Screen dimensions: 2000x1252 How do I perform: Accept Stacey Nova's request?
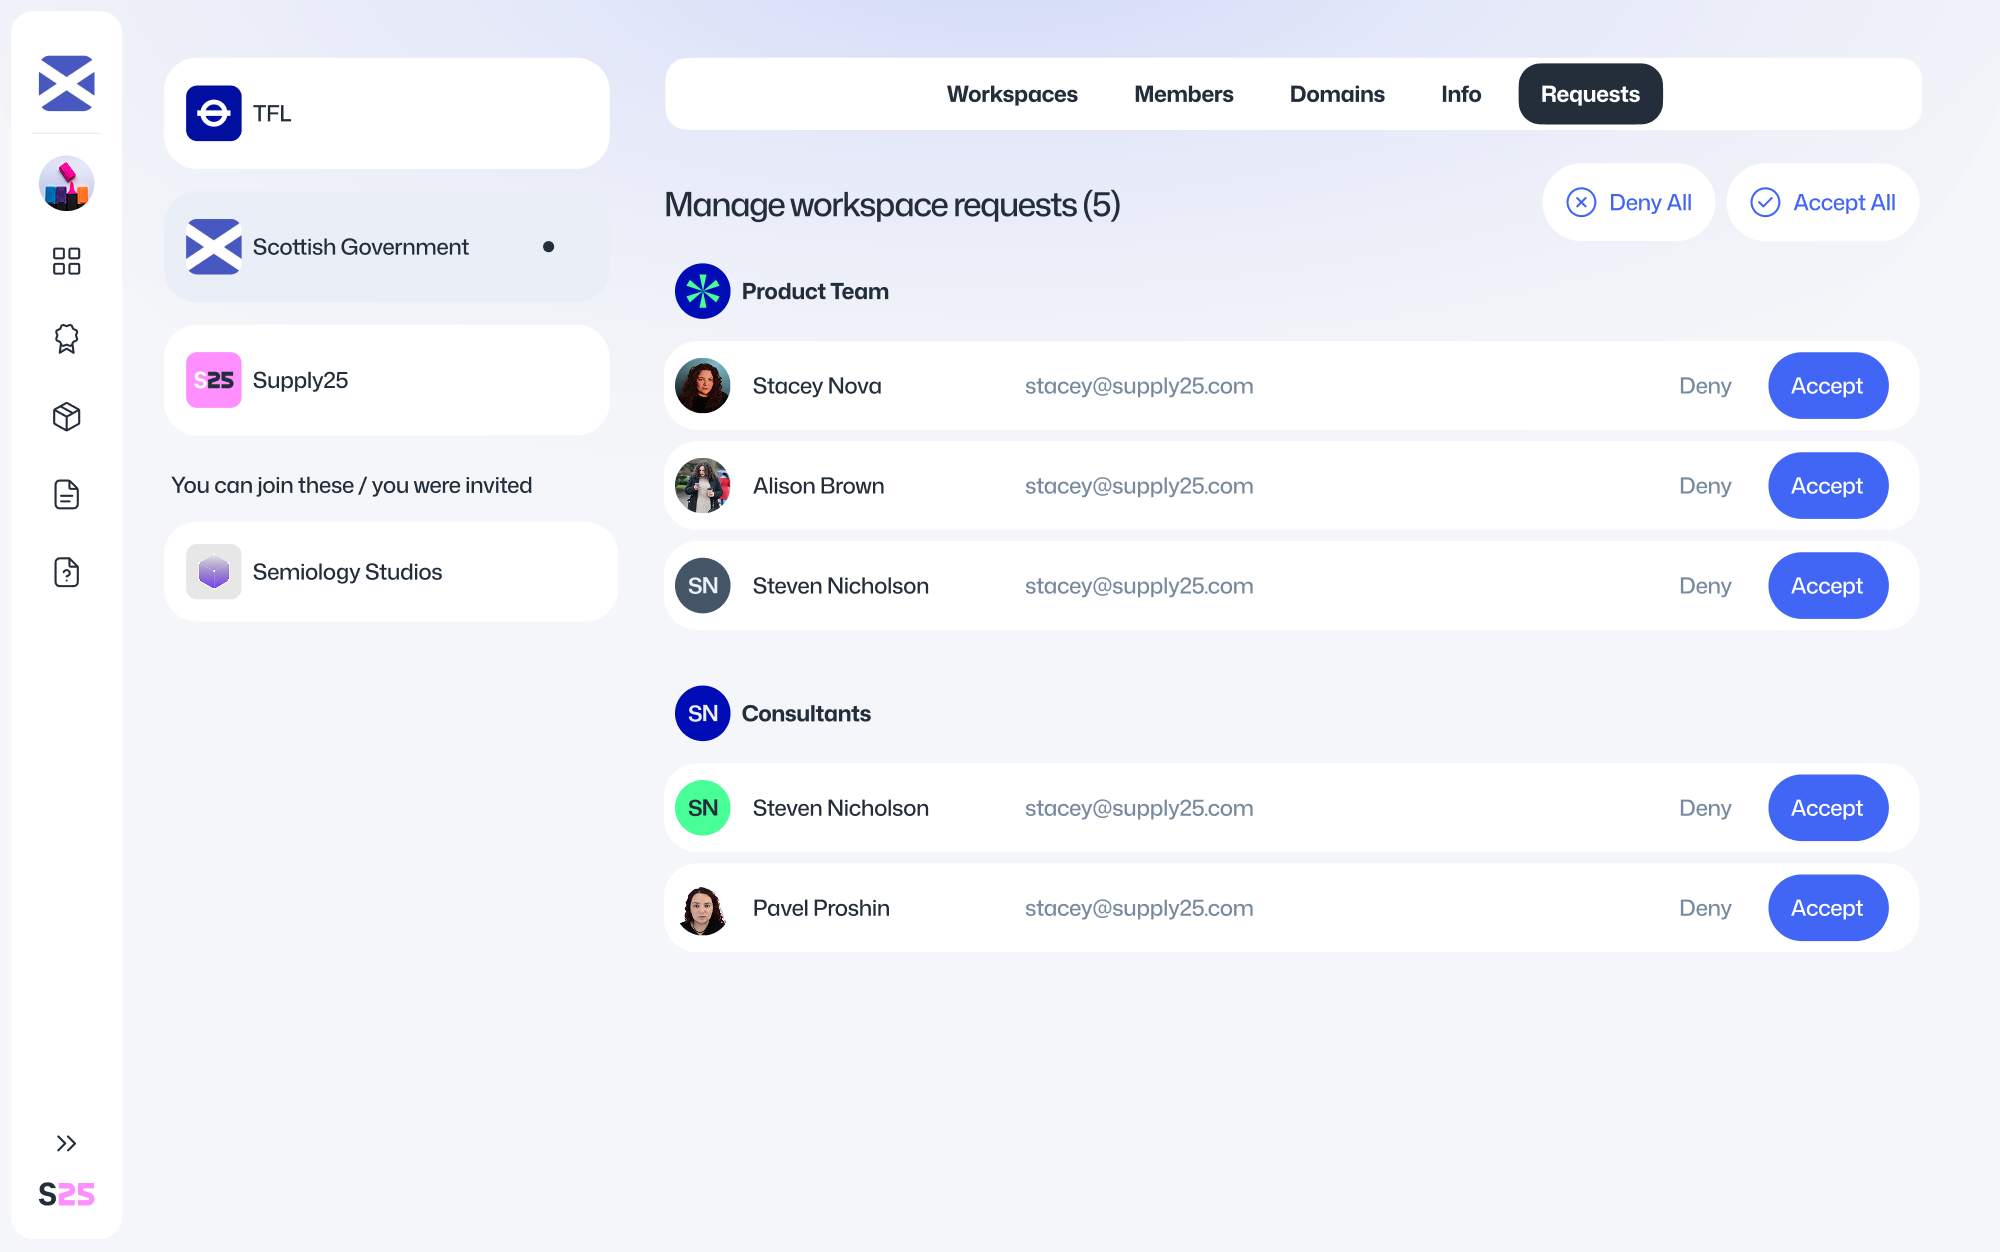pyautogui.click(x=1826, y=386)
